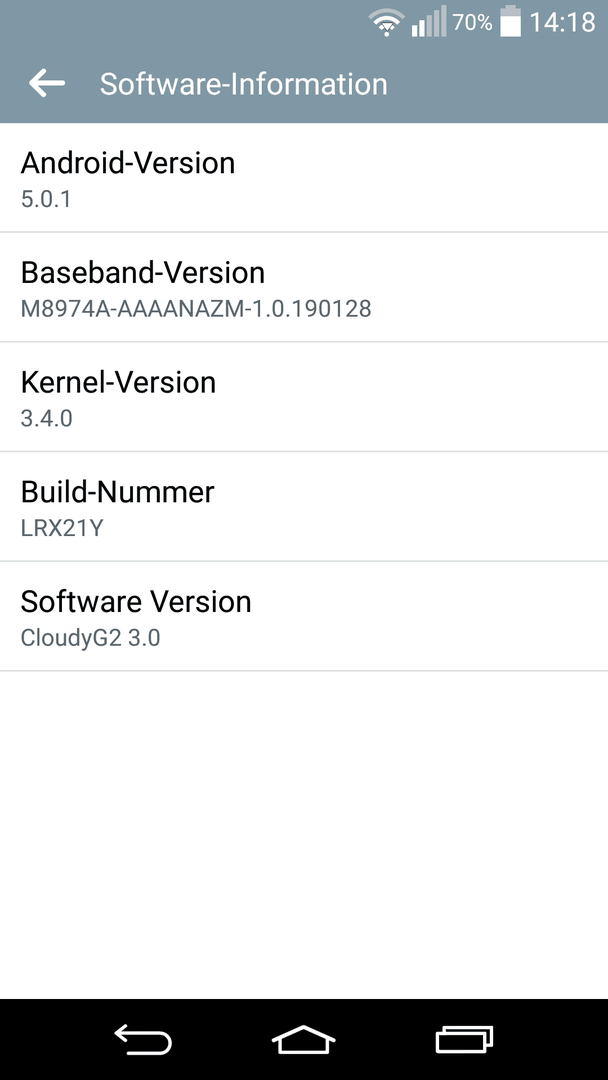This screenshot has height=1080, width=608.
Task: Open recent apps navigation button
Action: (464, 1040)
